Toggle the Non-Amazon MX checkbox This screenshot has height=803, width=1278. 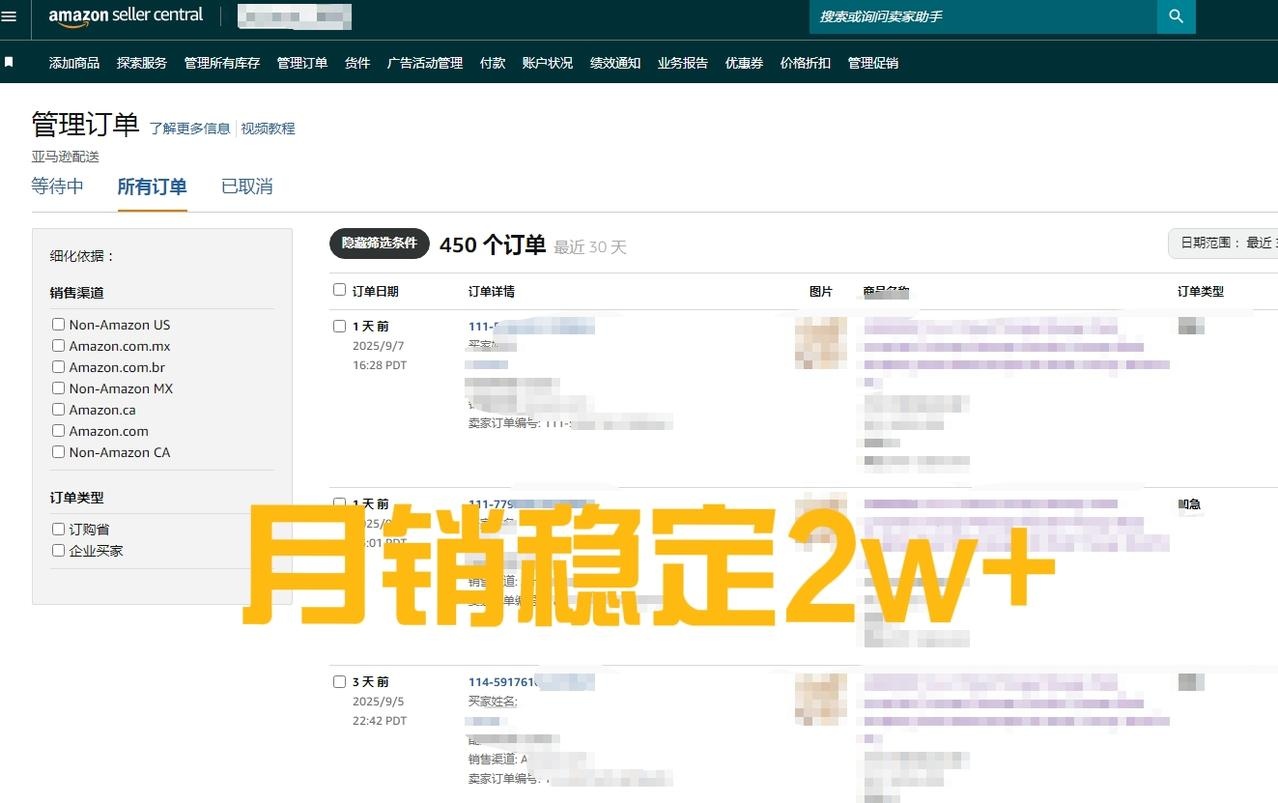(x=59, y=388)
